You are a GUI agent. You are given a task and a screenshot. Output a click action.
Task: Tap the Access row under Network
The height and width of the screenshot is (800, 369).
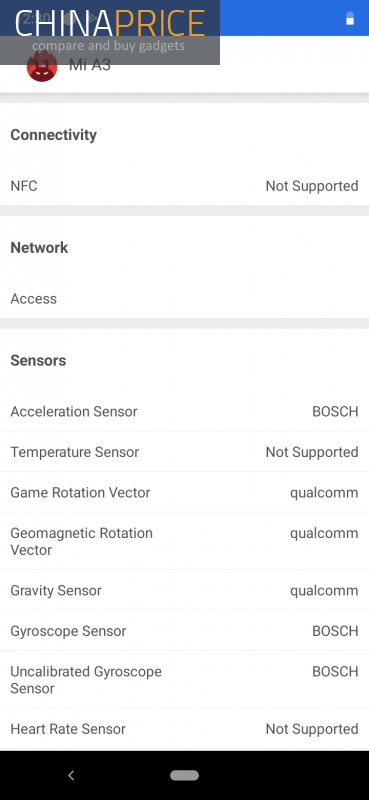pyautogui.click(x=184, y=298)
